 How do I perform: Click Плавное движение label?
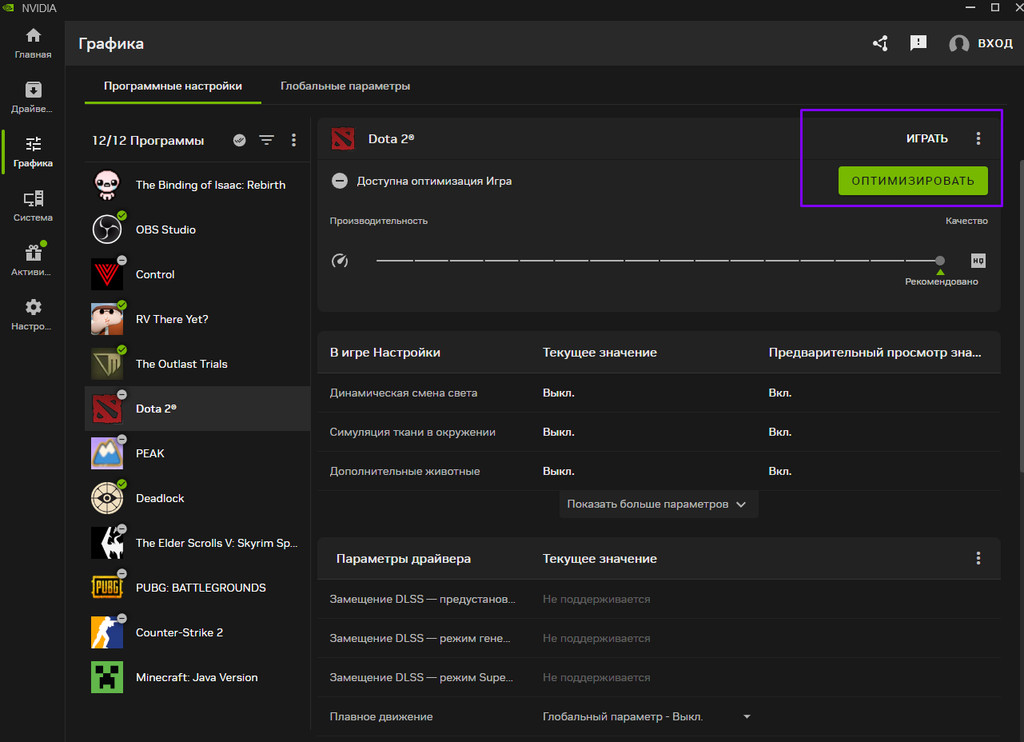(381, 717)
